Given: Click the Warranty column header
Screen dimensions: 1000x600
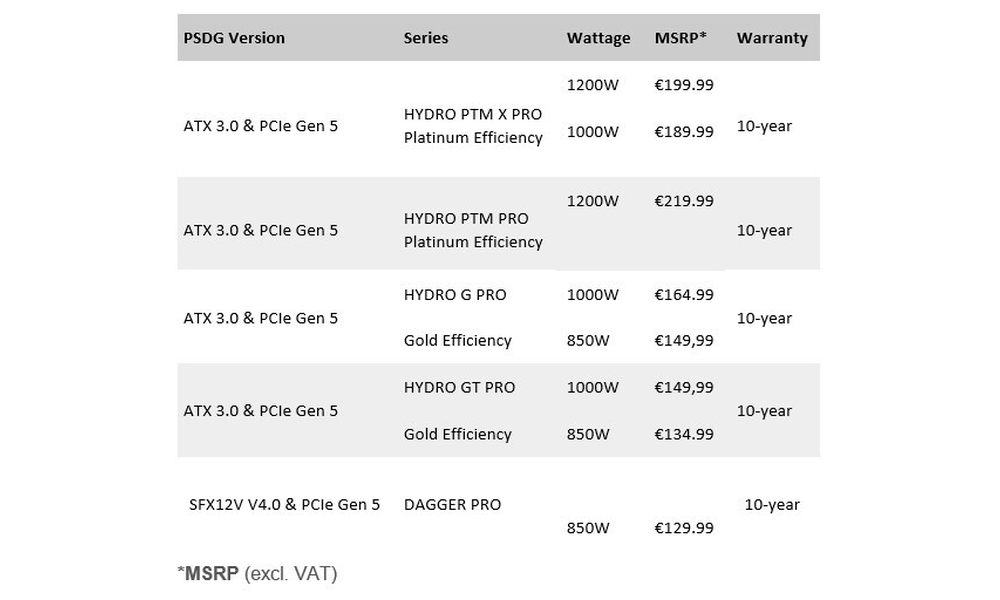Looking at the screenshot, I should pos(772,38).
